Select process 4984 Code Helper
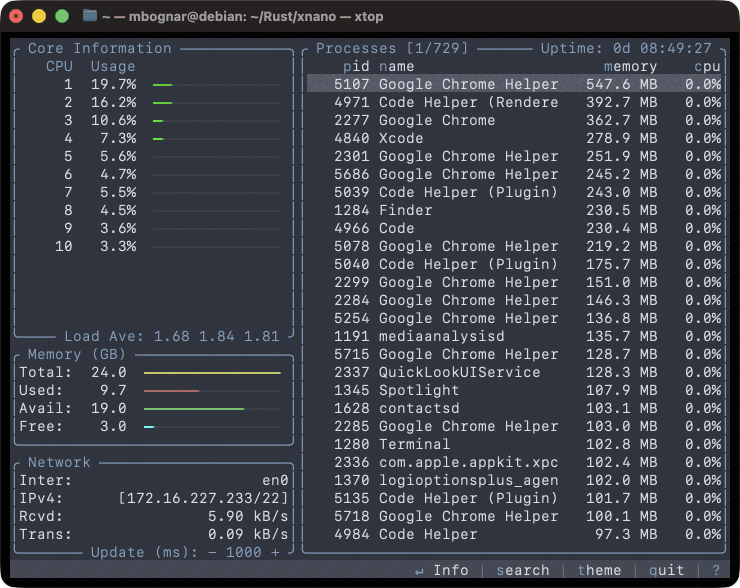 tap(514, 534)
